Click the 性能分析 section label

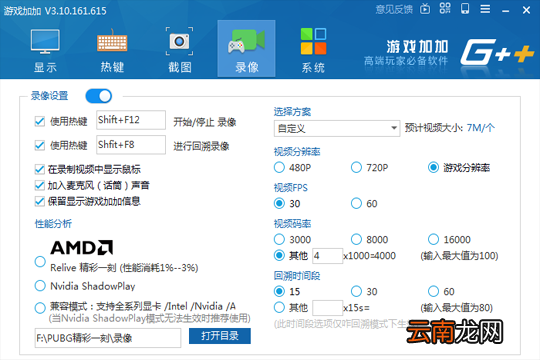tap(53, 224)
